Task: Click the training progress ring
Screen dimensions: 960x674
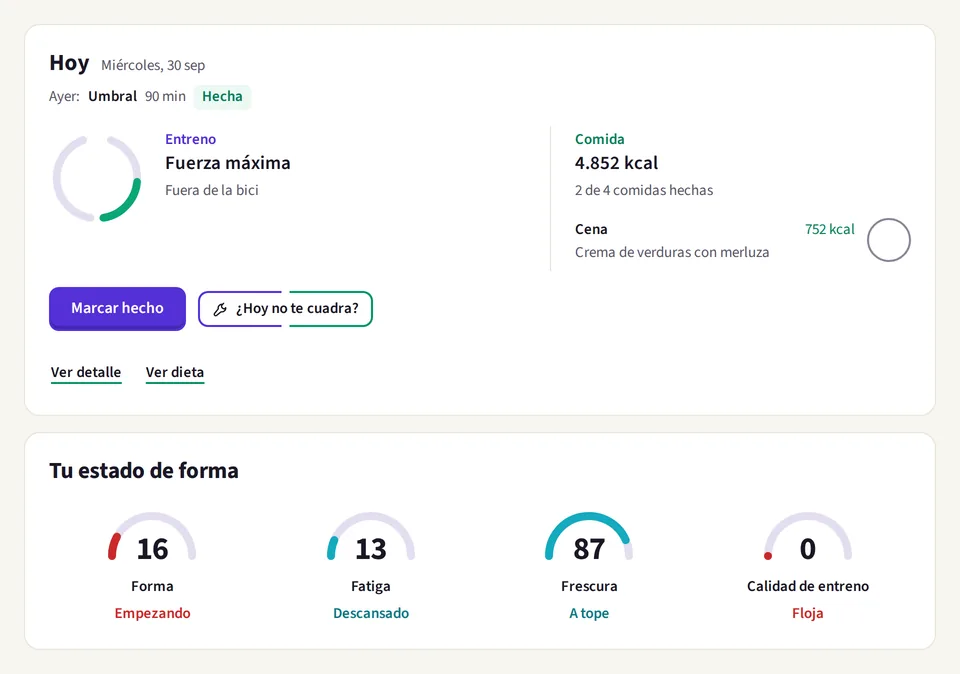Action: click(97, 178)
